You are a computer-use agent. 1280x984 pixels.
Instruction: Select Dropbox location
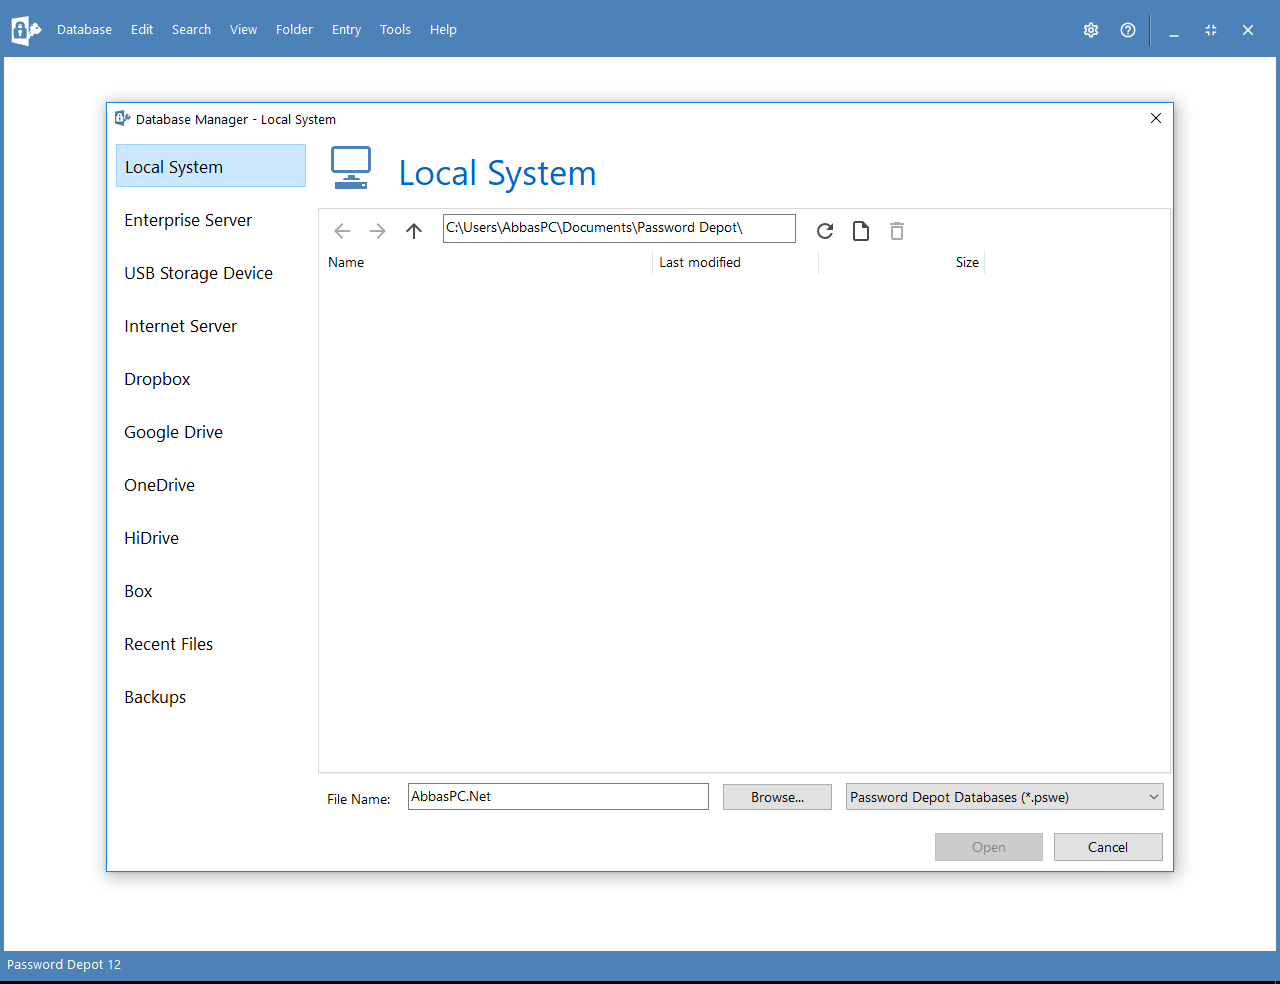point(211,379)
